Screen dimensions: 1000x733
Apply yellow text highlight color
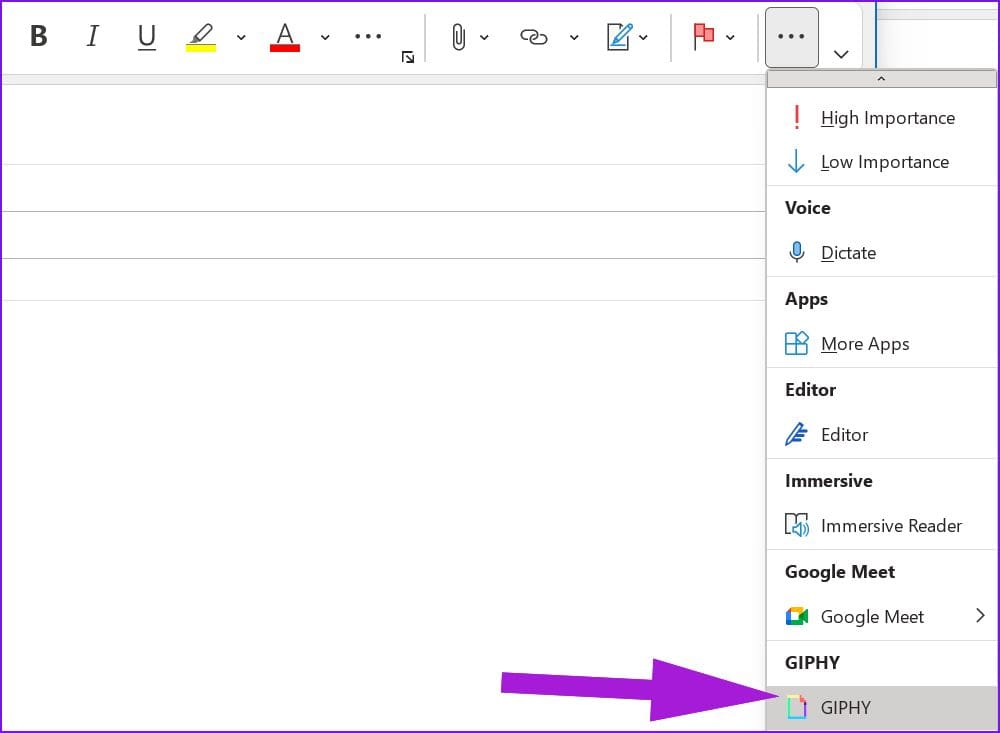click(x=201, y=36)
